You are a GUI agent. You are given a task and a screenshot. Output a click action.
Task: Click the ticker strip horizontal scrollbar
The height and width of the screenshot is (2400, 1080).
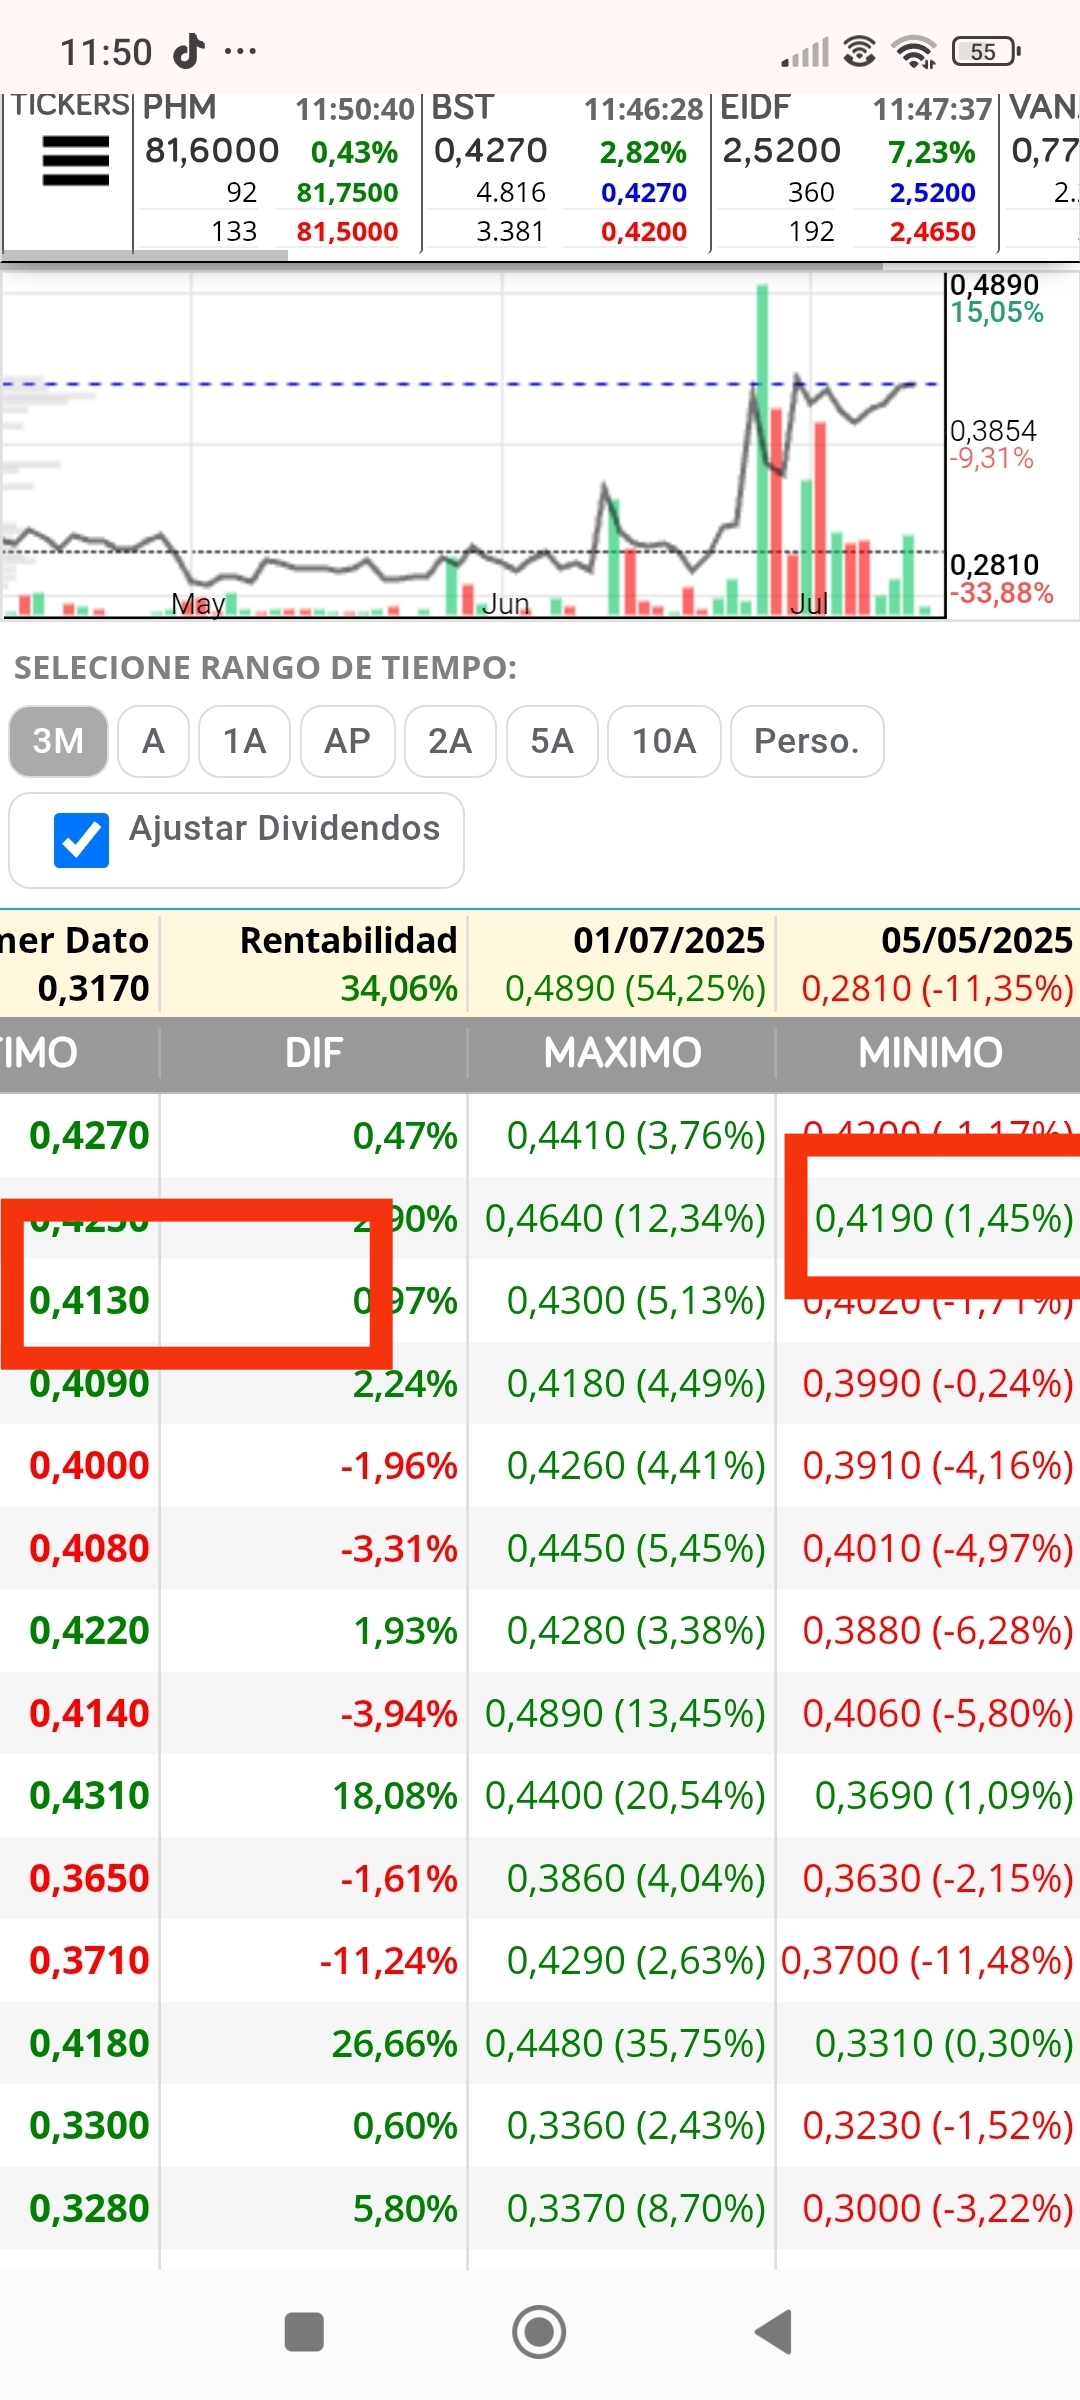click(x=145, y=256)
